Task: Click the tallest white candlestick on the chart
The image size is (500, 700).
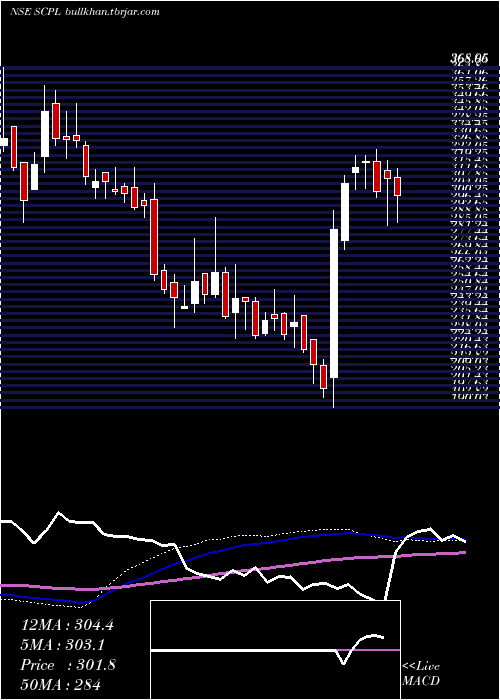Action: [x=334, y=304]
